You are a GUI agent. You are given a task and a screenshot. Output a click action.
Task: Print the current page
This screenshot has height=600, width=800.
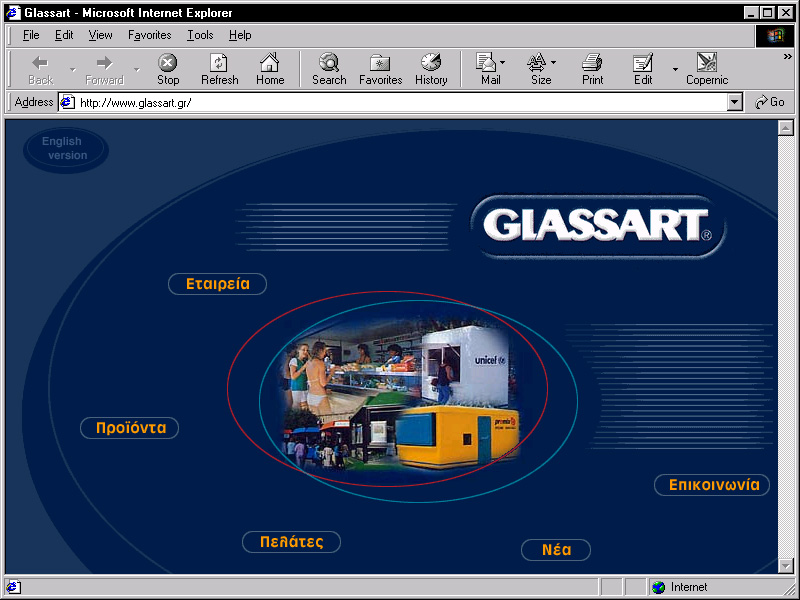(592, 69)
